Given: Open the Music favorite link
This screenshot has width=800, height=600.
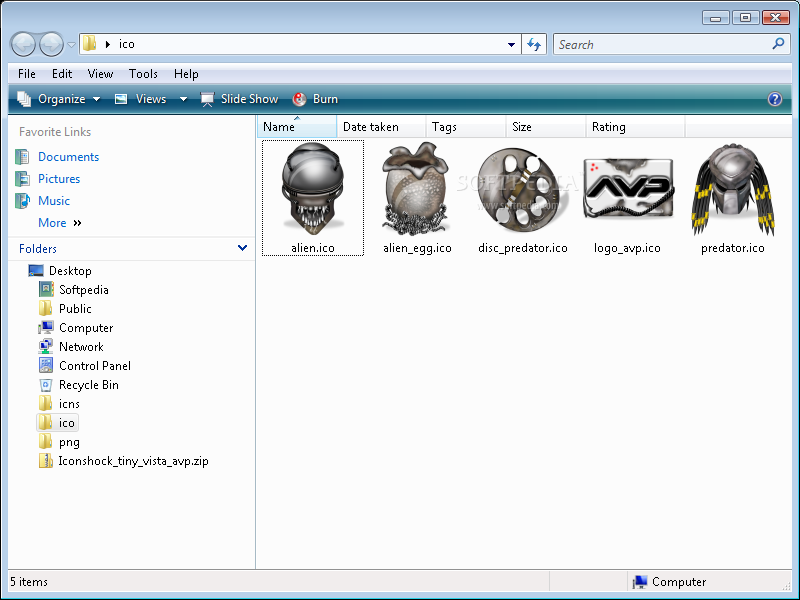Looking at the screenshot, I should tap(54, 201).
